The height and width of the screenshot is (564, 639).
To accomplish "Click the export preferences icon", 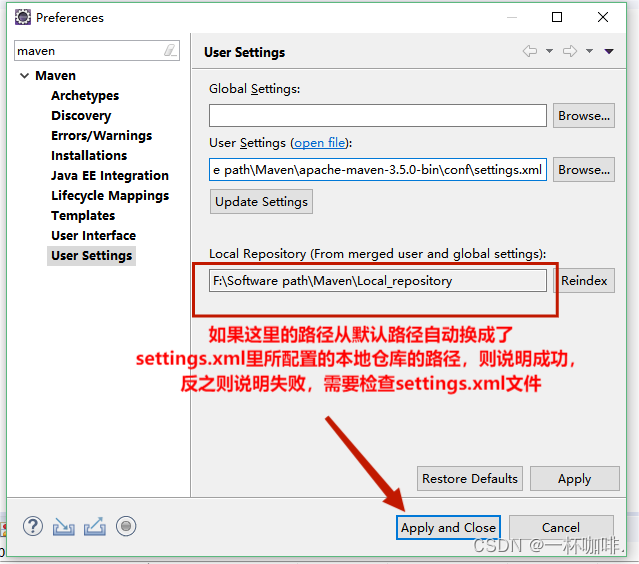I will (95, 526).
